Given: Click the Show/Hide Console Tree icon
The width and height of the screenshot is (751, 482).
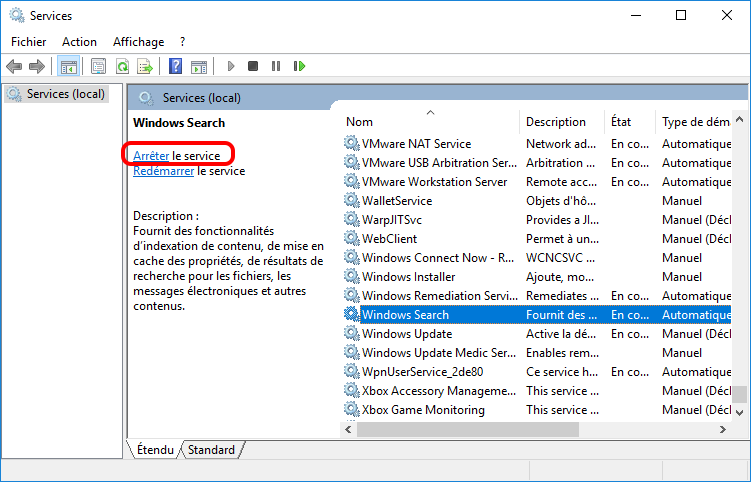Looking at the screenshot, I should pyautogui.click(x=69, y=67).
